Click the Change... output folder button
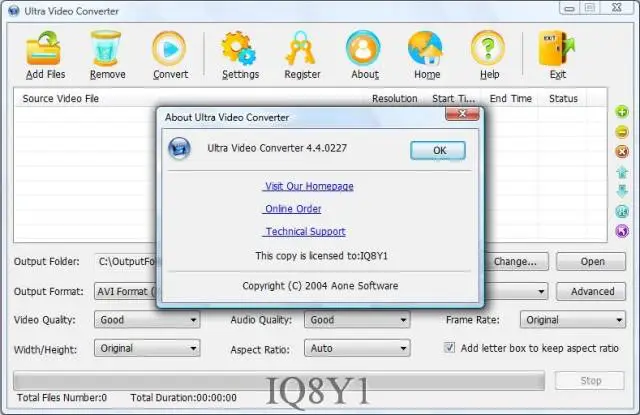640x415 pixels. point(516,262)
